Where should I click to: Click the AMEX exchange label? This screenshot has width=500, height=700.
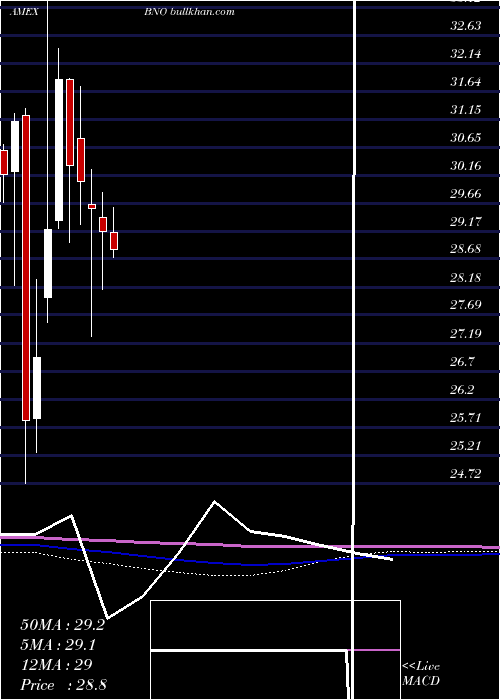[x=27, y=12]
